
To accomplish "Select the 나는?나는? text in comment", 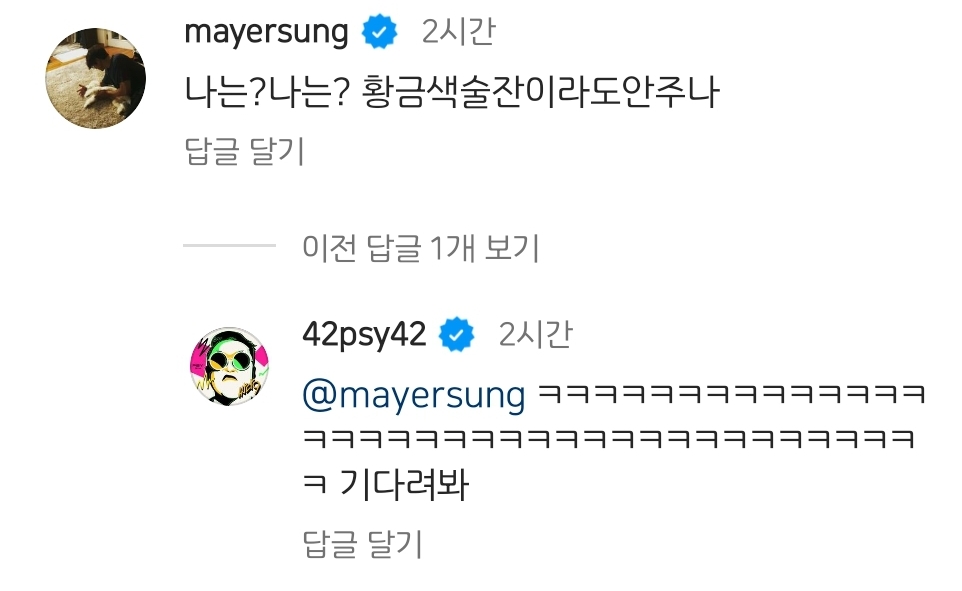I will point(267,92).
